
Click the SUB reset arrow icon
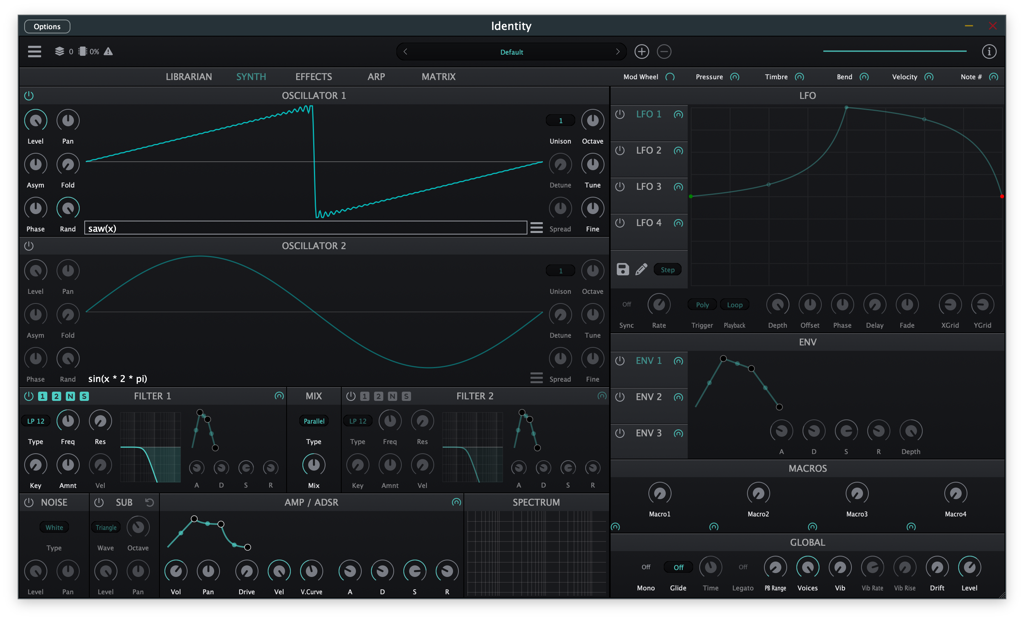[x=150, y=502]
